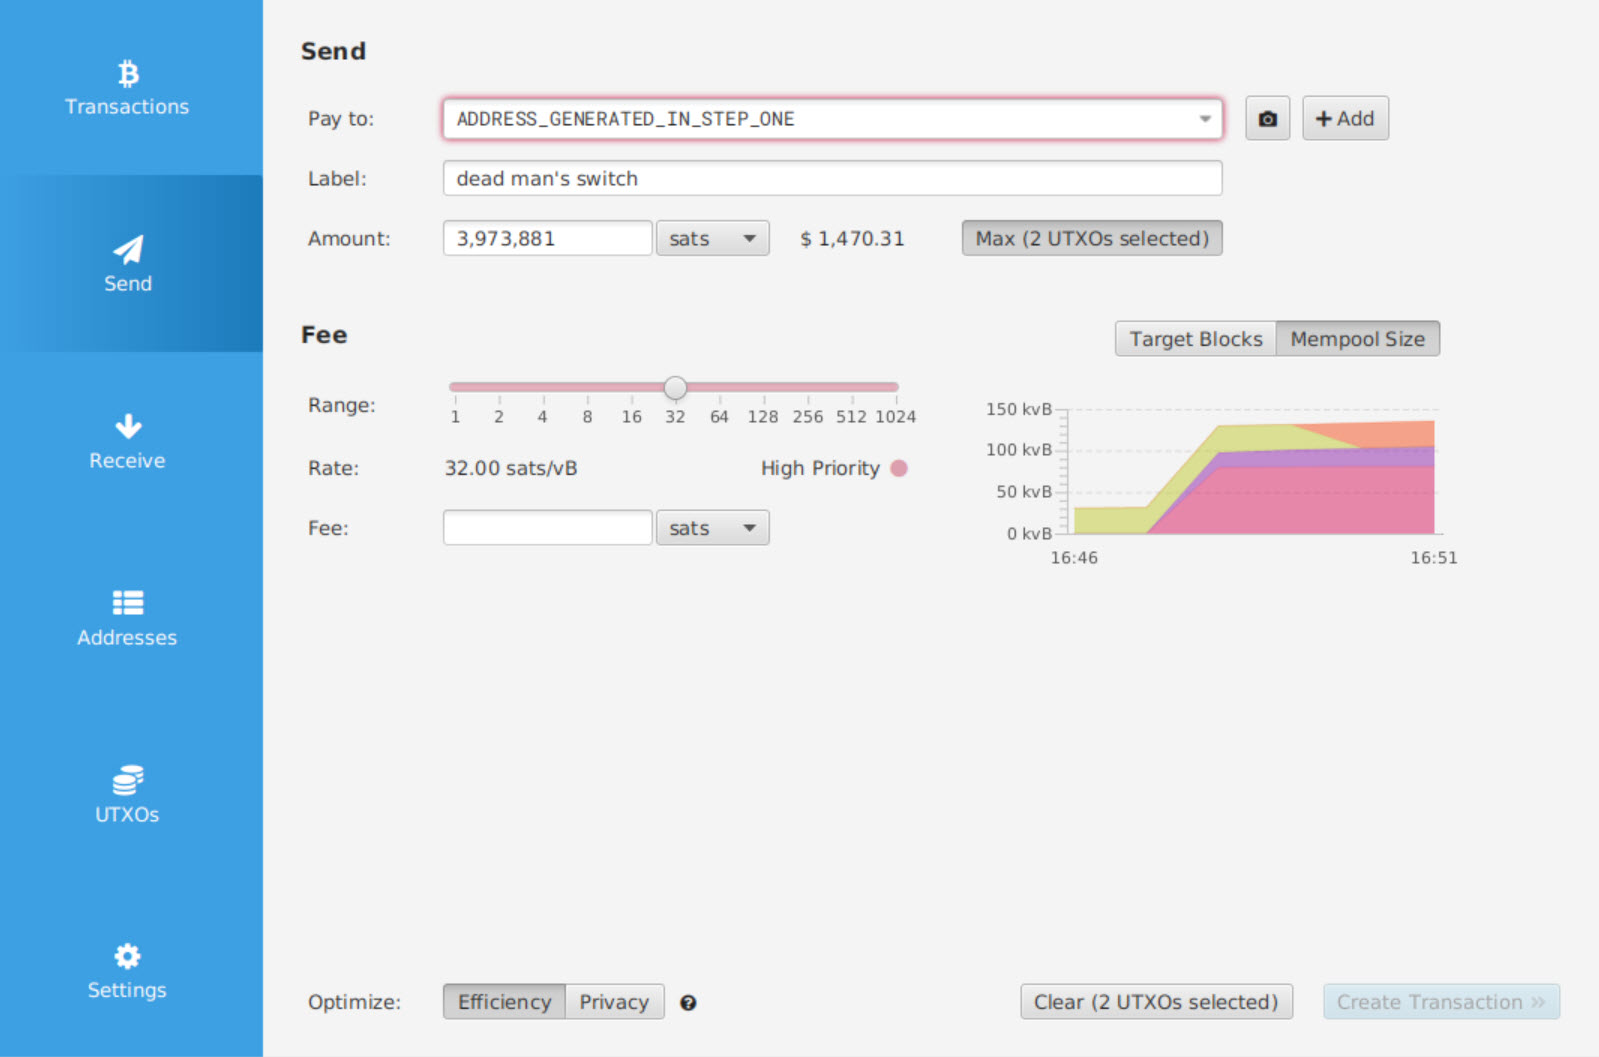Toggle the Max UTXOs selected button

1091,239
